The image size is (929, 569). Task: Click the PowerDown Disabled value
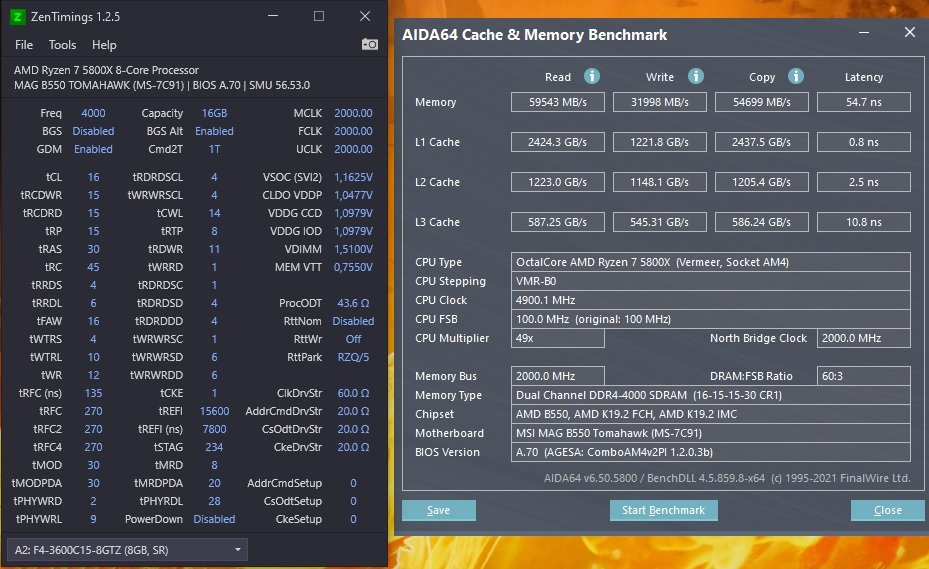(x=214, y=519)
